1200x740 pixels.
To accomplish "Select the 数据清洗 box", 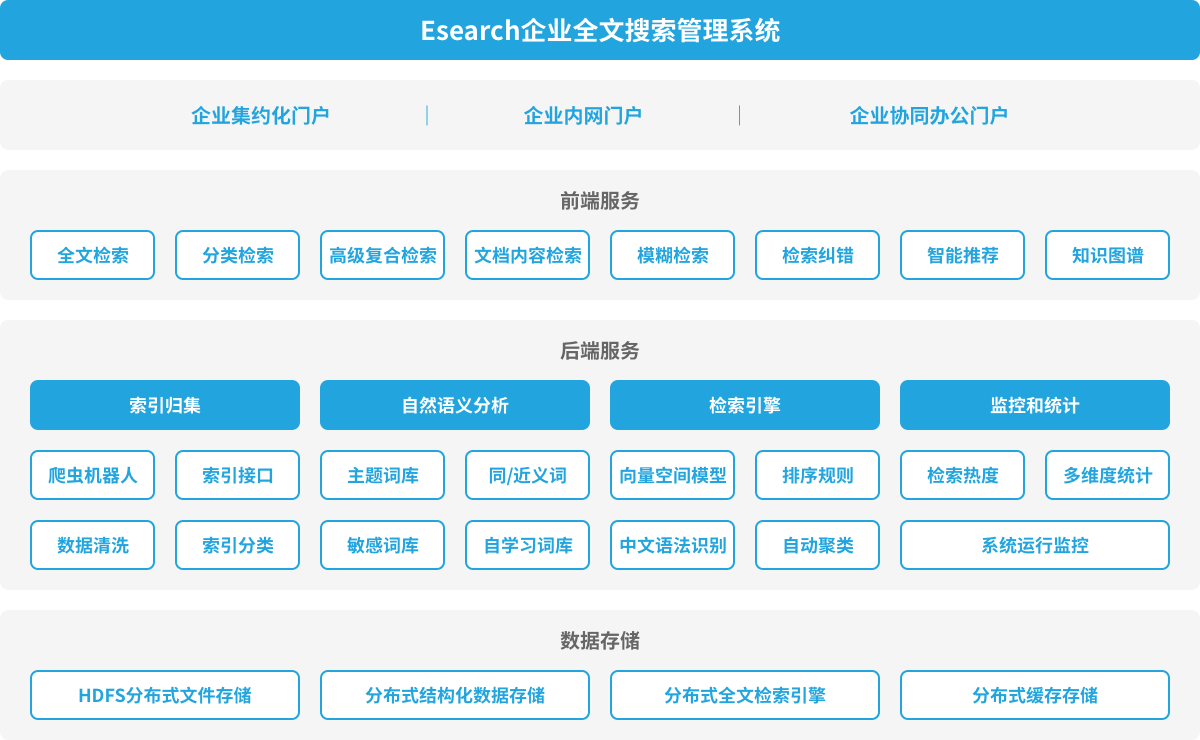I will click(x=92, y=545).
